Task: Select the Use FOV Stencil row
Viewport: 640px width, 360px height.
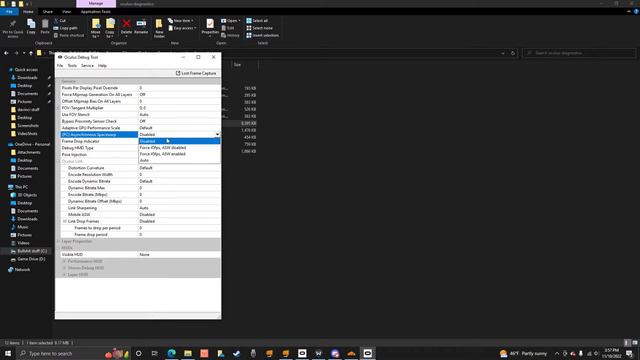Action: 140,114
